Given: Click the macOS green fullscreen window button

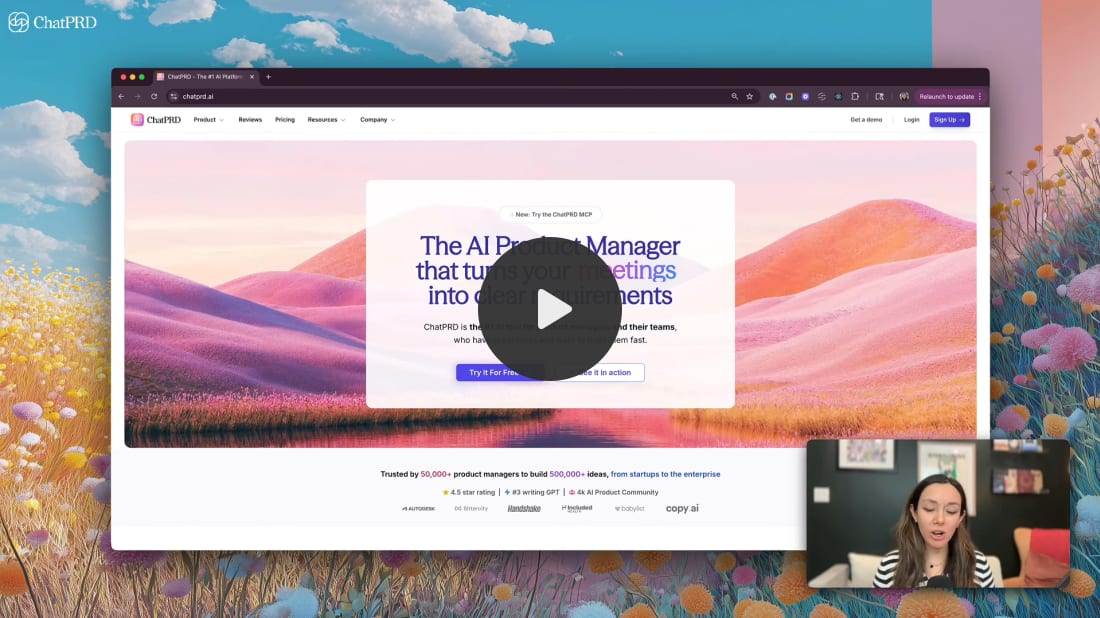Looking at the screenshot, I should click(142, 77).
